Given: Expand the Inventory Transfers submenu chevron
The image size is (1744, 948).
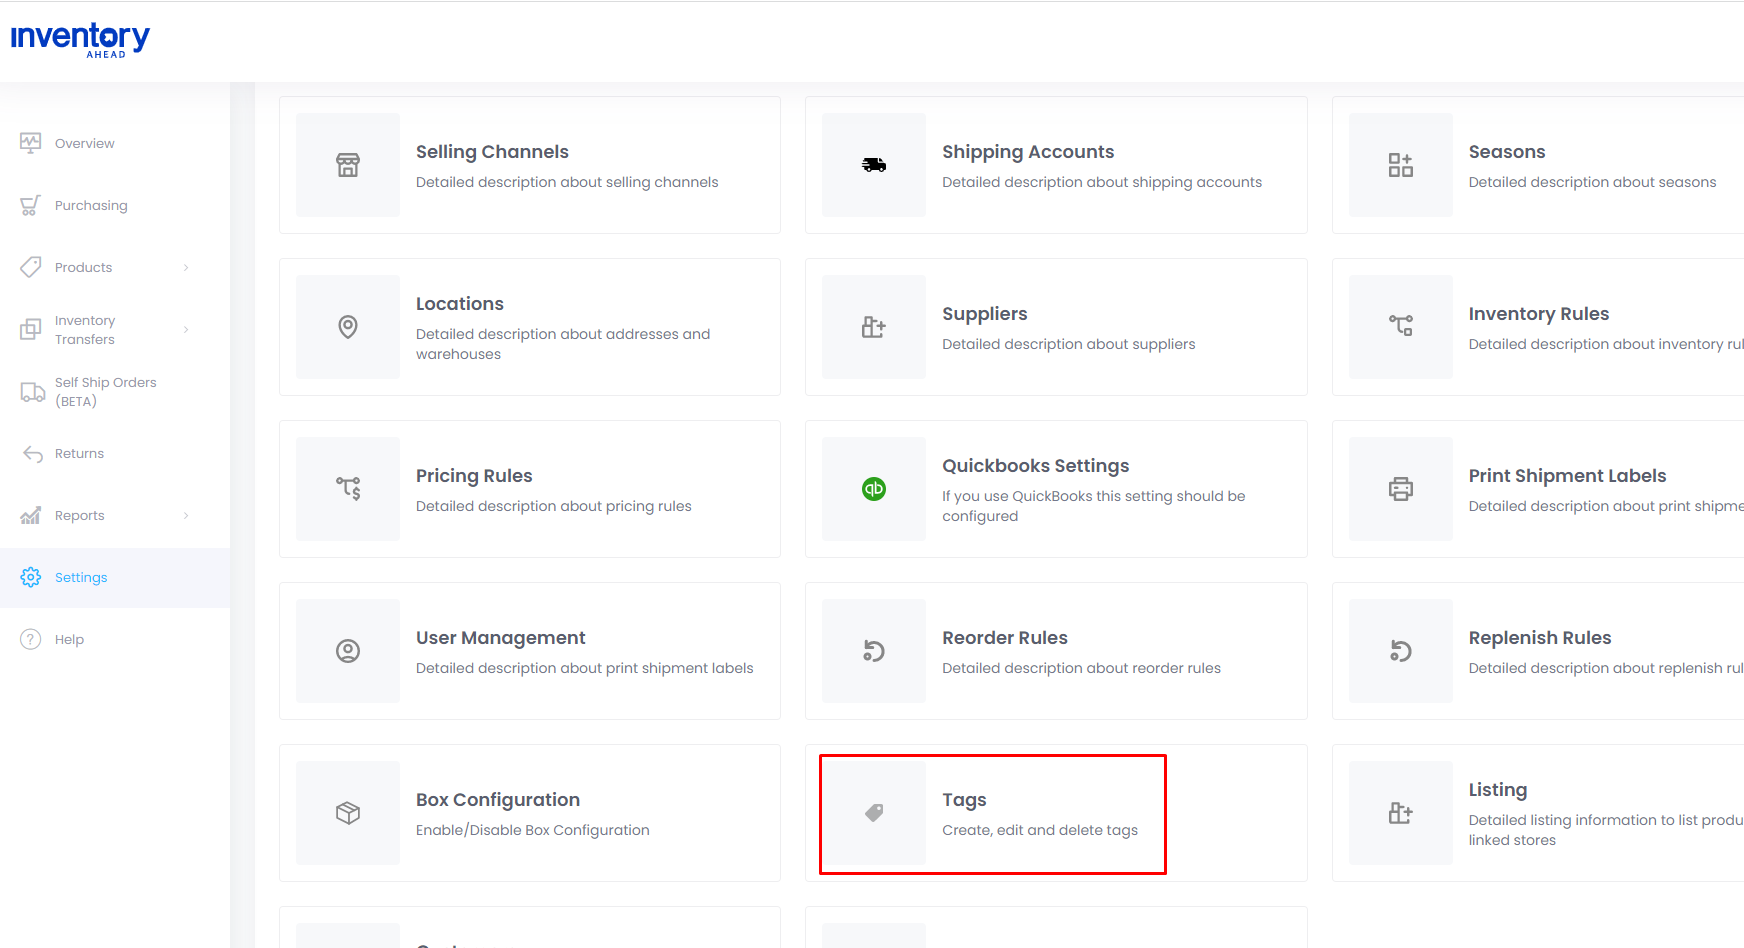Looking at the screenshot, I should coord(186,329).
